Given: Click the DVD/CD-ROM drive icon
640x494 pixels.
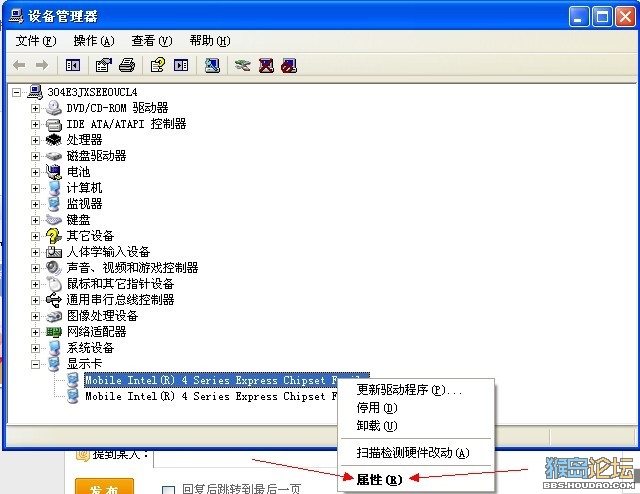Looking at the screenshot, I should coord(53,108).
